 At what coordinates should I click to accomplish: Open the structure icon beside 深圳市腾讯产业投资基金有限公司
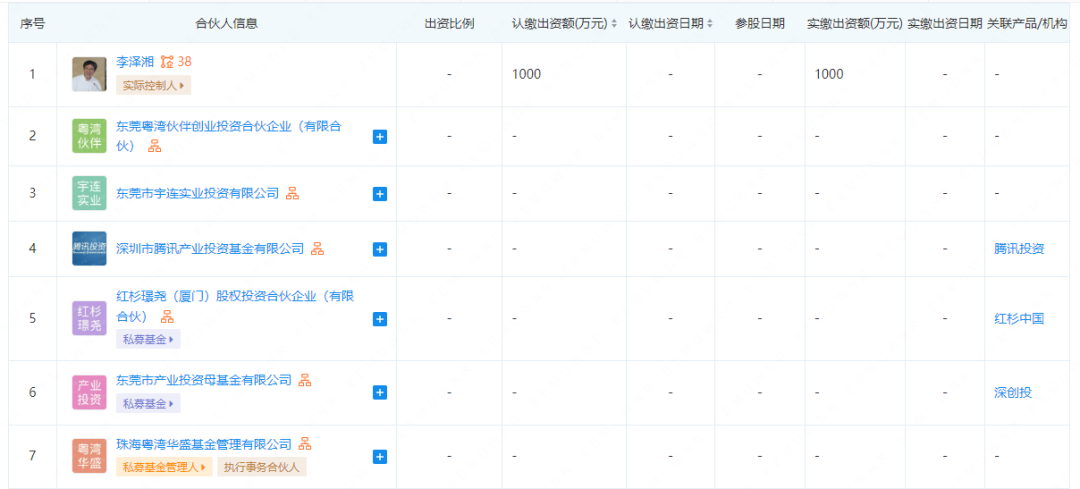click(x=317, y=248)
